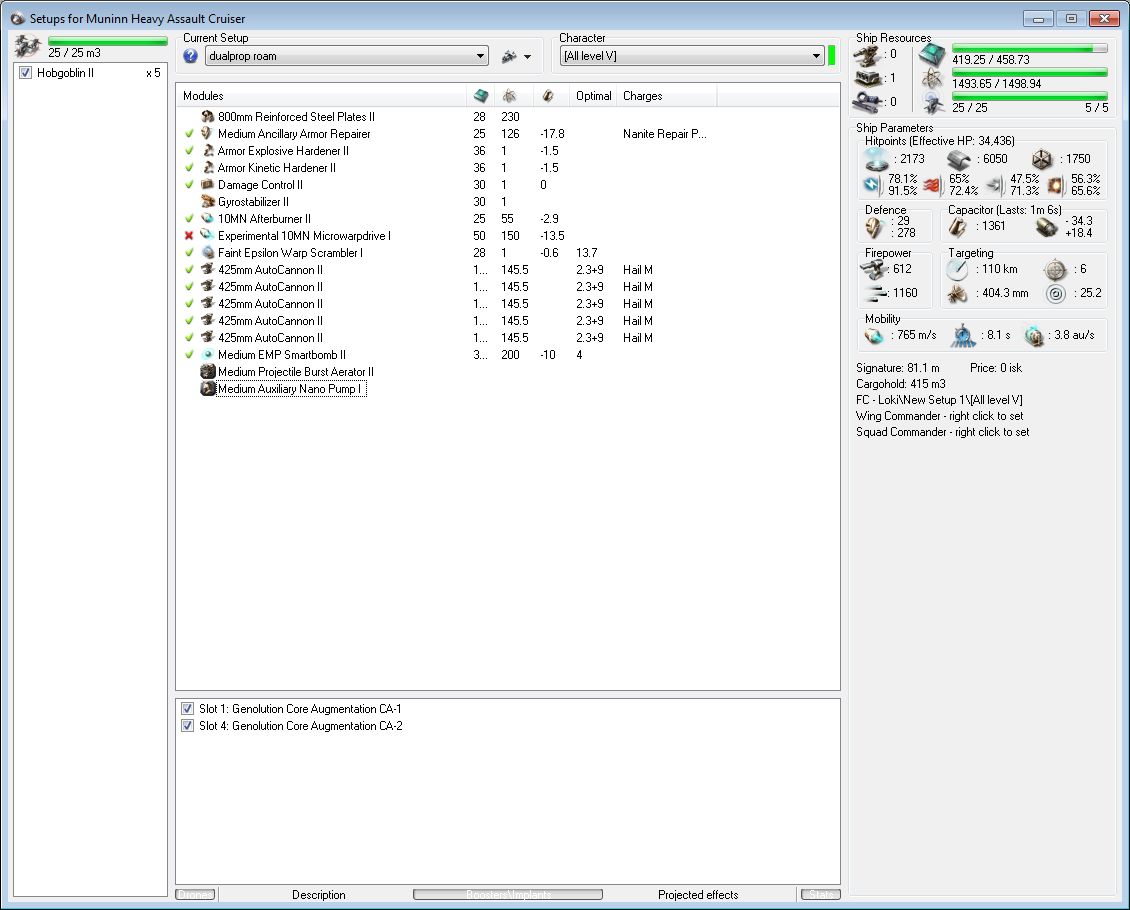The width and height of the screenshot is (1130, 910).
Task: Toggle the Armor Explosive Hardener II active checkmark
Action: click(x=190, y=151)
